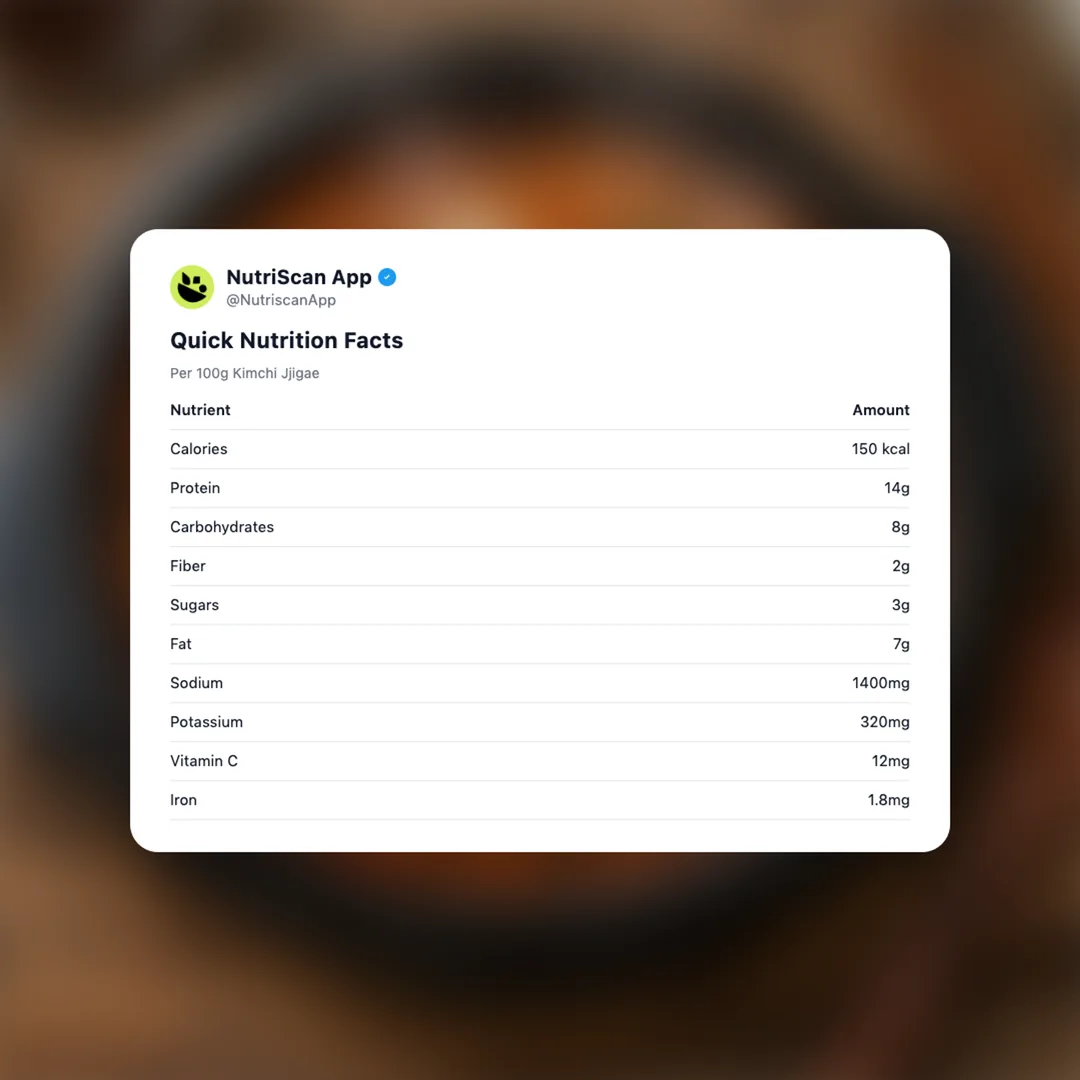Click the 1.8mg iron value
This screenshot has width=1080, height=1080.
(888, 800)
